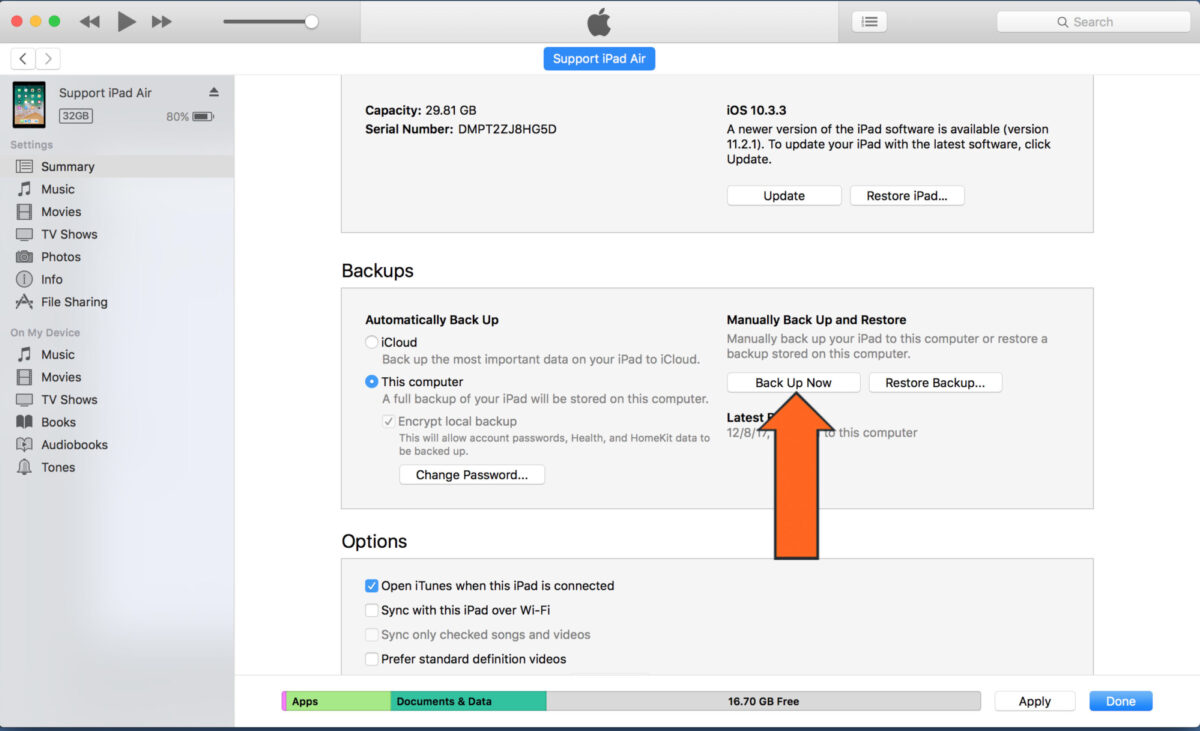Open Info in the sidebar
The width and height of the screenshot is (1200, 731).
point(117,279)
